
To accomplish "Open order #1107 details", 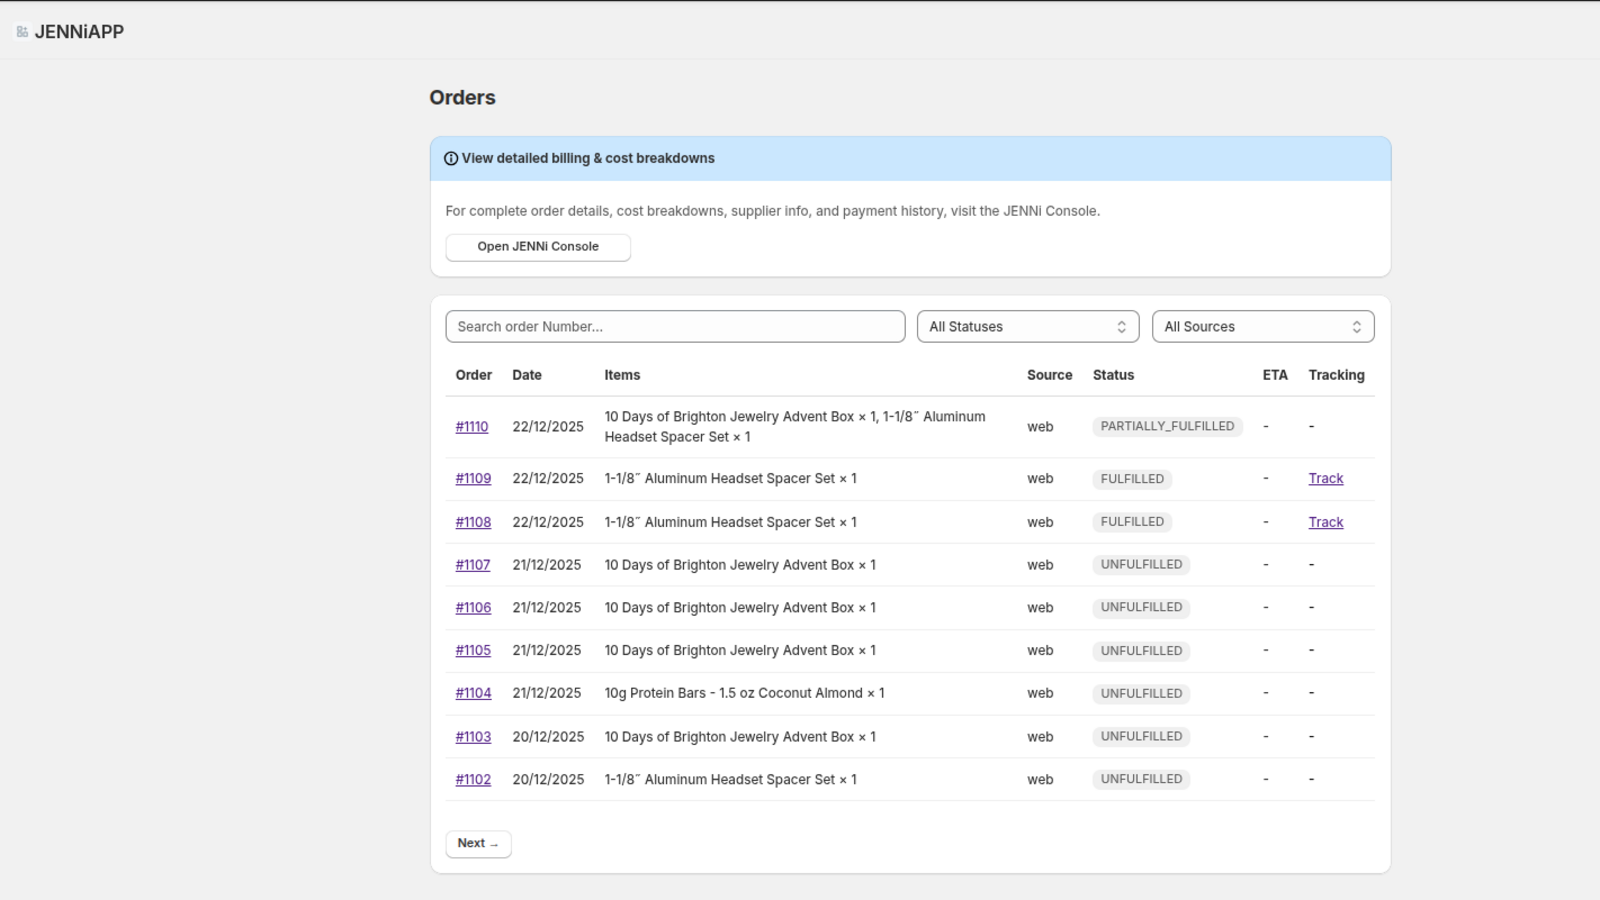I will pos(472,564).
